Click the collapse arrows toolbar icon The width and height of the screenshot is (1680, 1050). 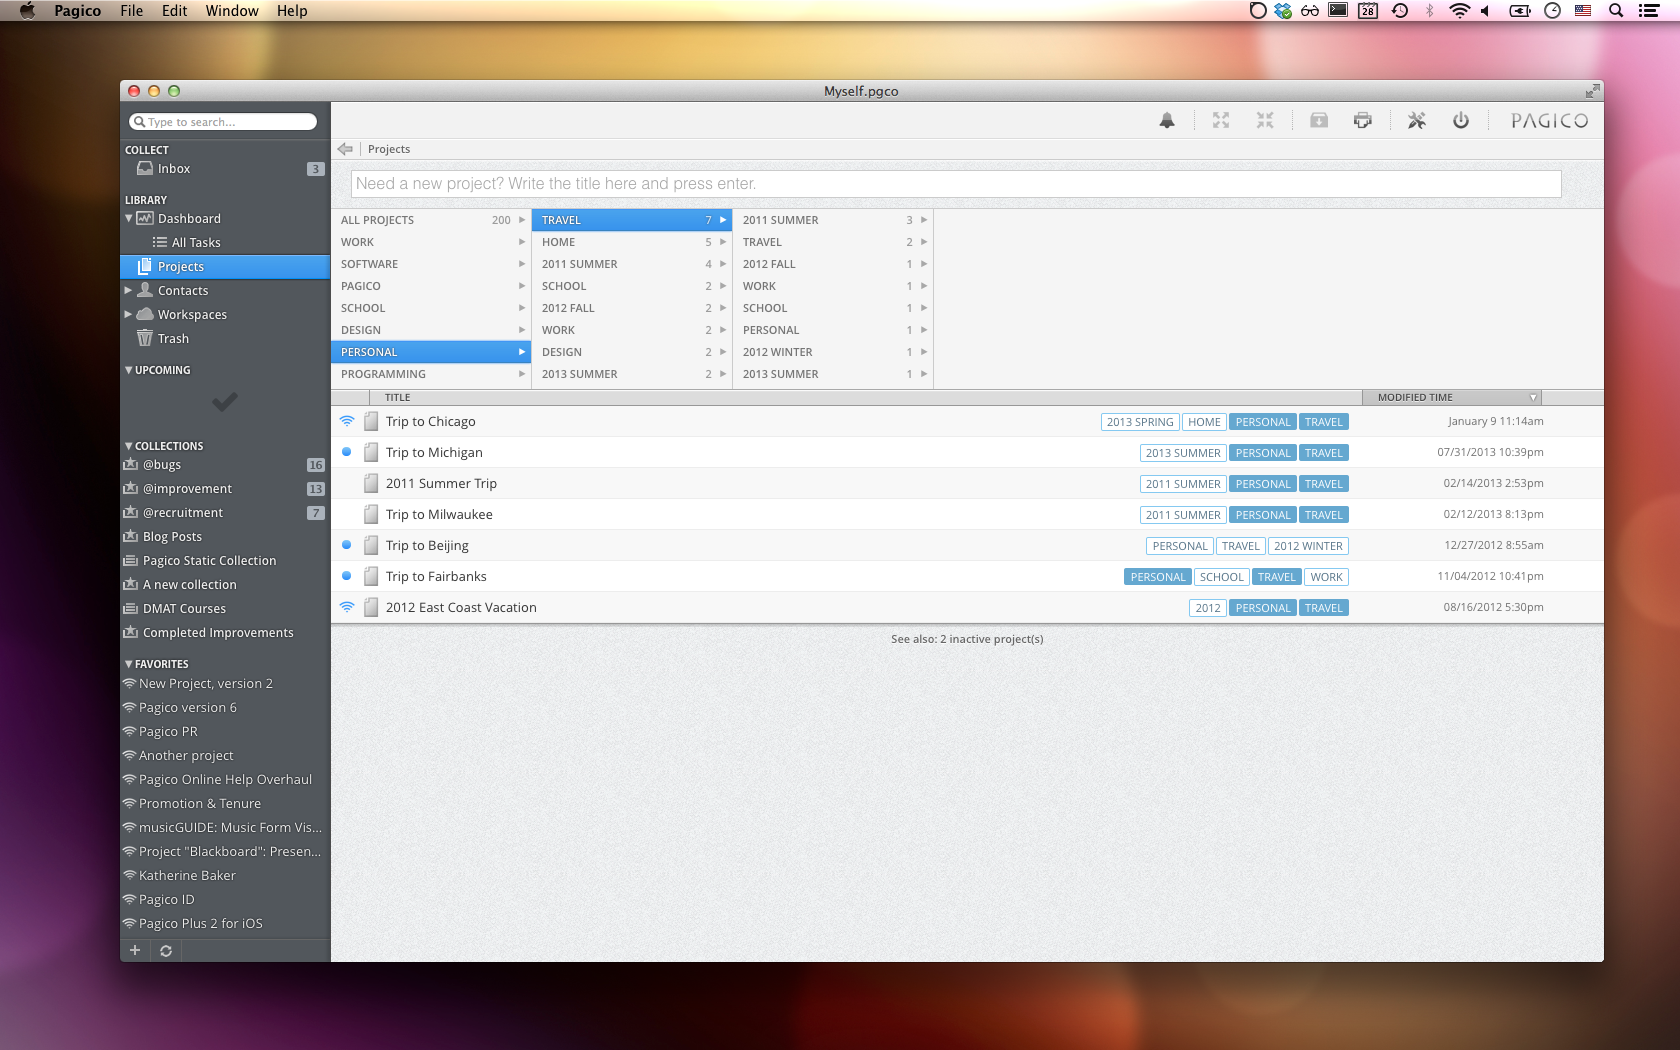pyautogui.click(x=1265, y=121)
